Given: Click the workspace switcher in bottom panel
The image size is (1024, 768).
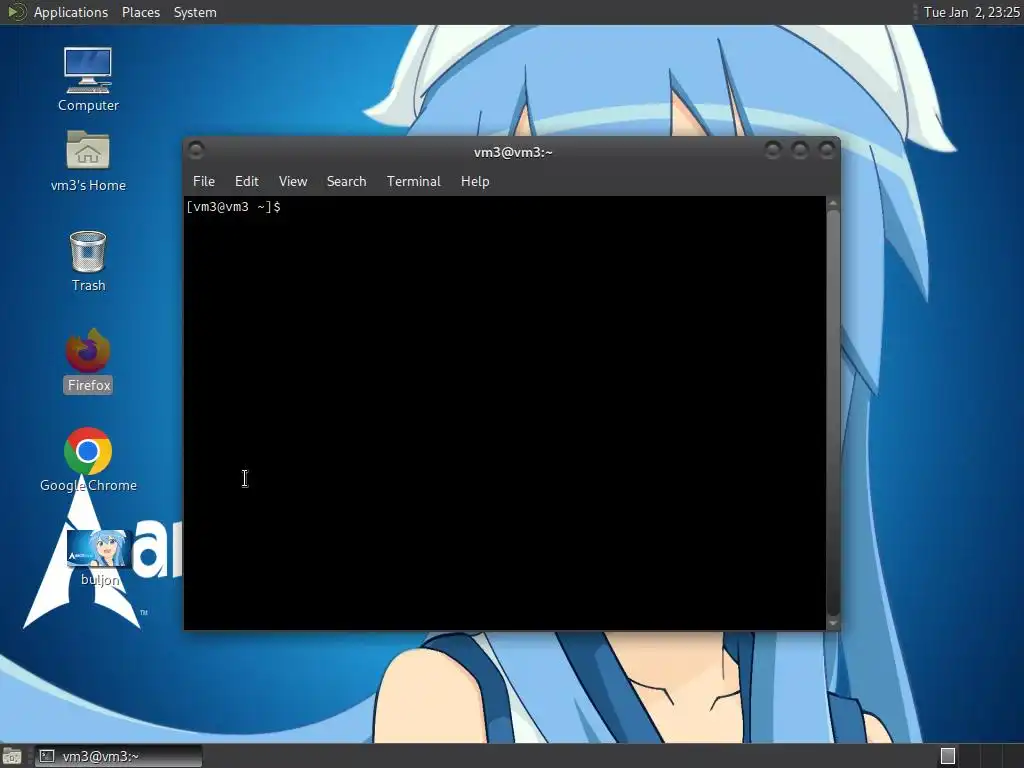Looking at the screenshot, I should 978,756.
